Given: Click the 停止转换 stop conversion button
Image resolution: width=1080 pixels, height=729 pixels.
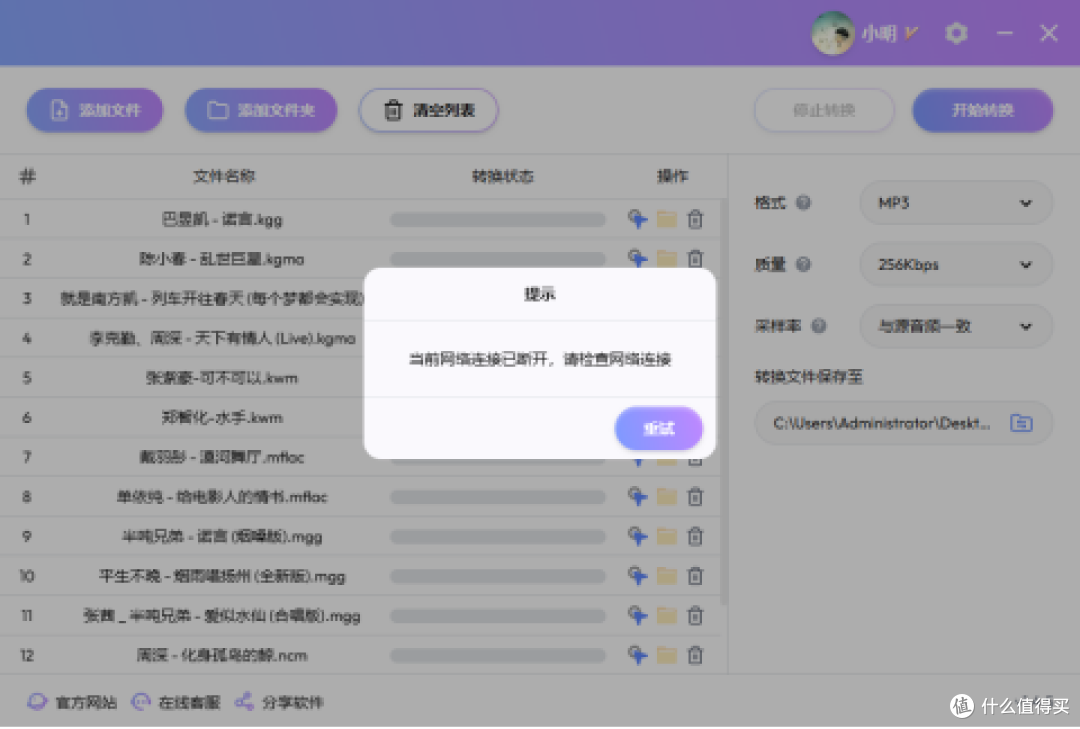Looking at the screenshot, I should click(824, 110).
